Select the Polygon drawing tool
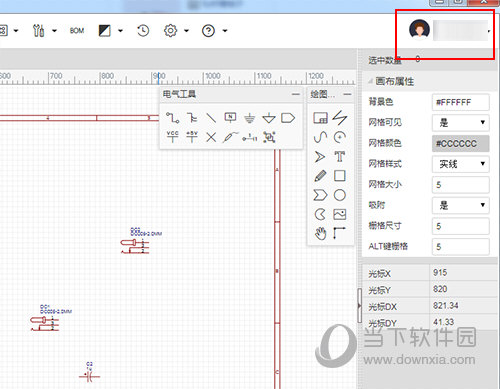 point(320,195)
